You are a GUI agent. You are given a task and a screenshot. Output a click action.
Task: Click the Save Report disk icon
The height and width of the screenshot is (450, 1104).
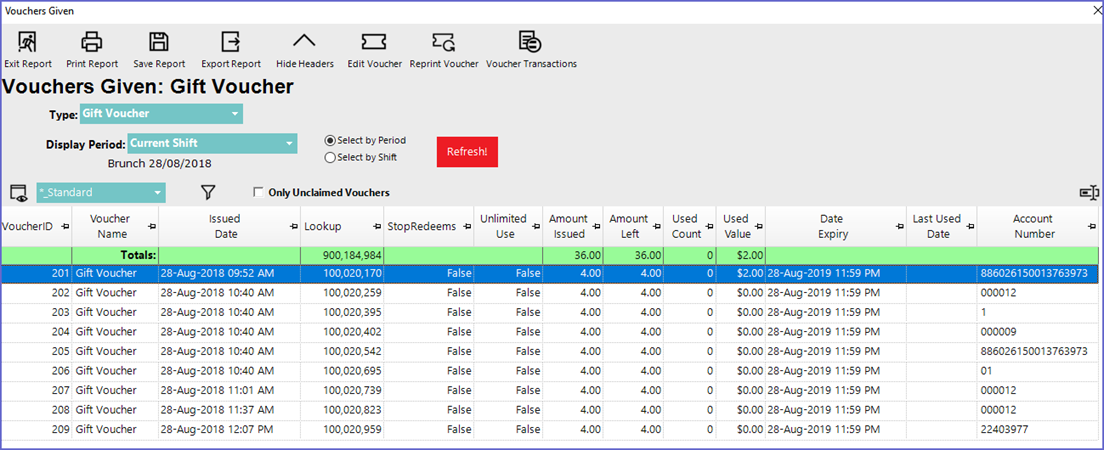coord(159,42)
